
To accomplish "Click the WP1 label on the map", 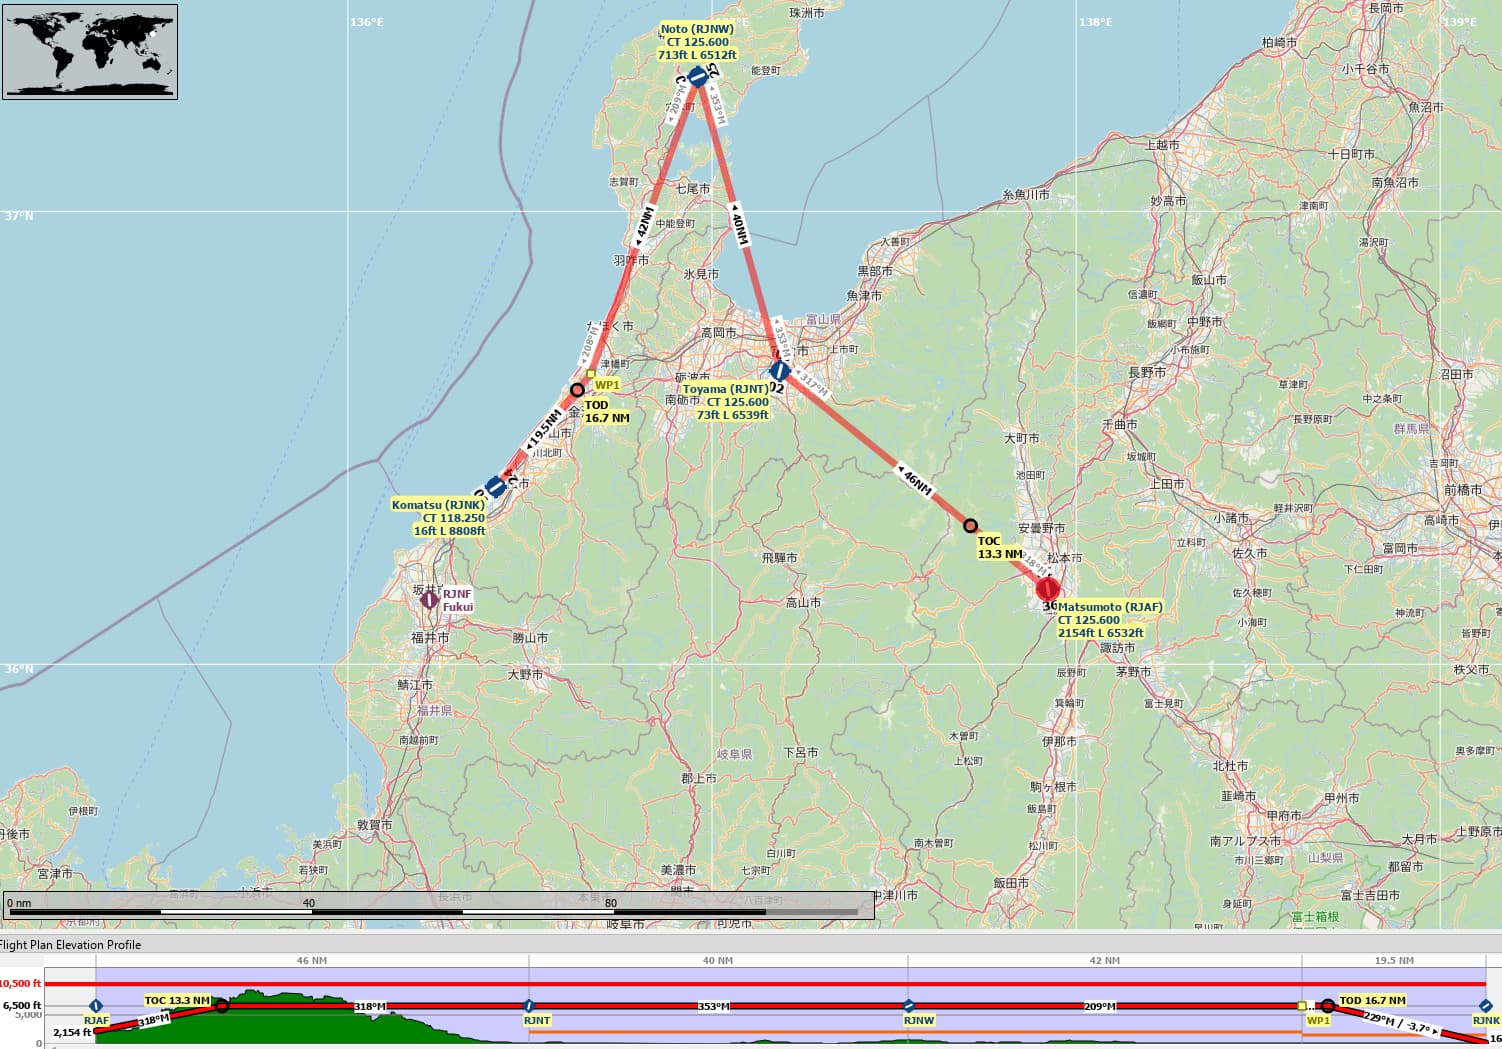I will pos(607,385).
